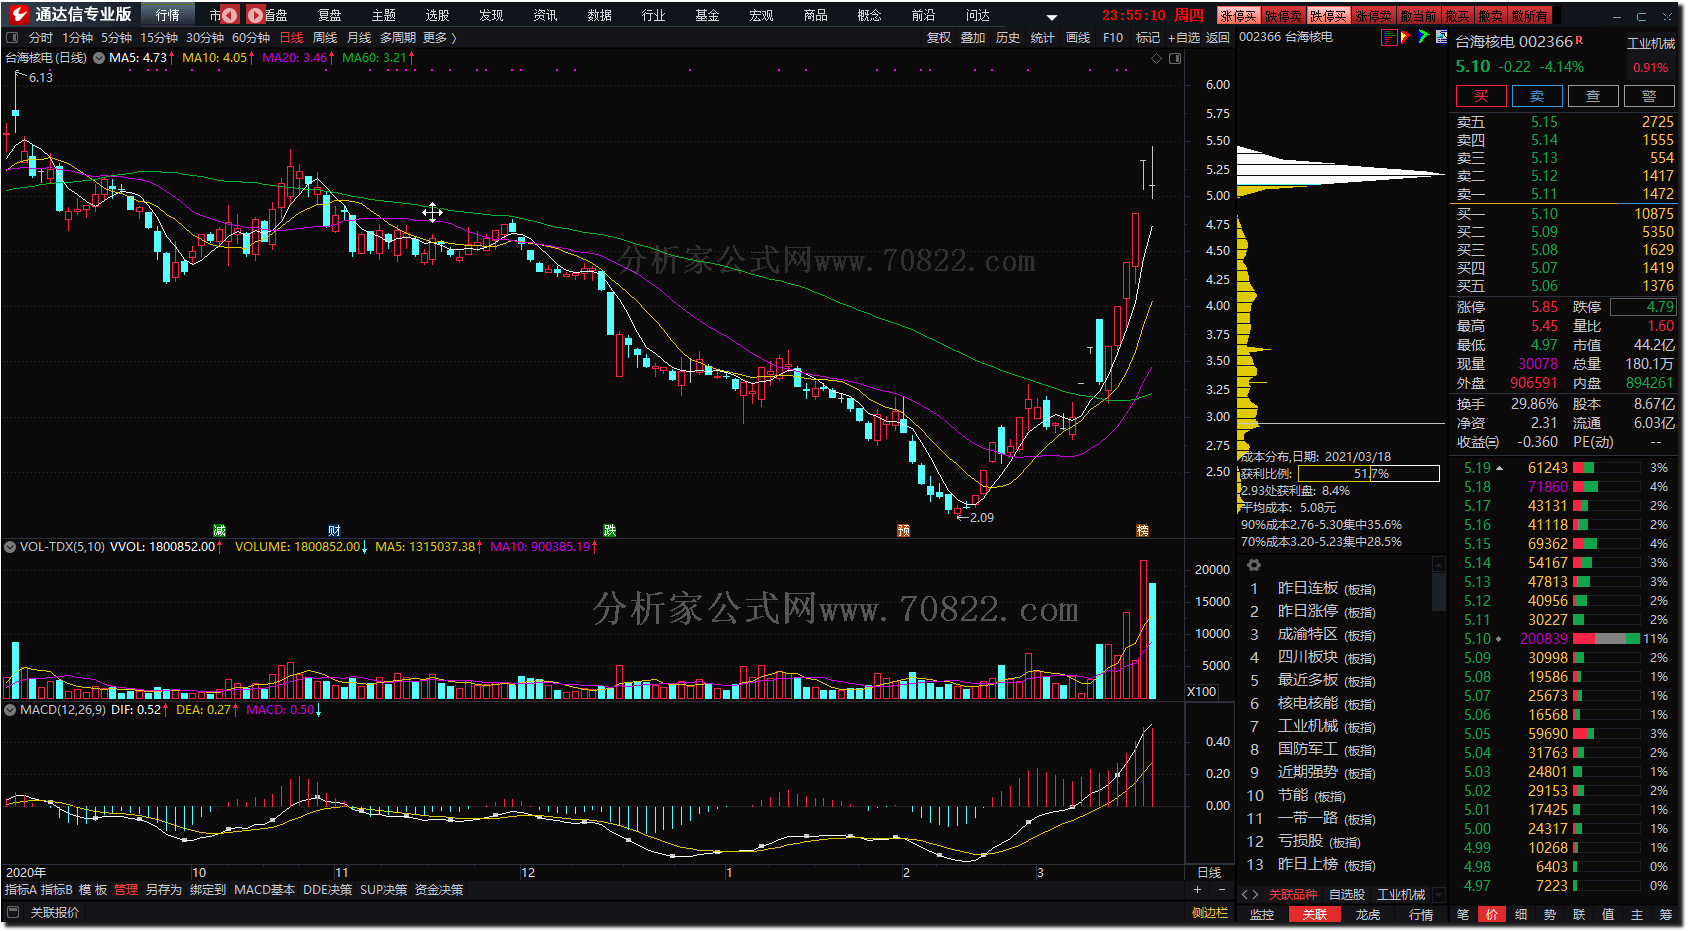
Task: Click the 涨停买 quick-order button
Action: click(1238, 15)
